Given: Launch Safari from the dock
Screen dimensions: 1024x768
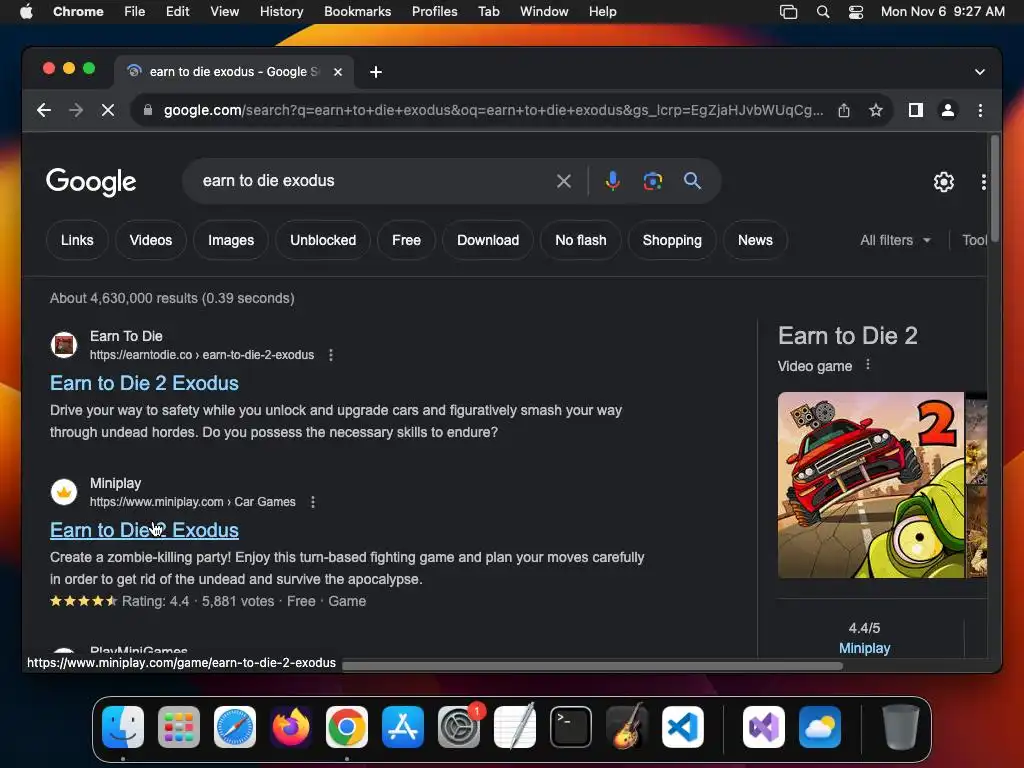Looking at the screenshot, I should pos(234,727).
